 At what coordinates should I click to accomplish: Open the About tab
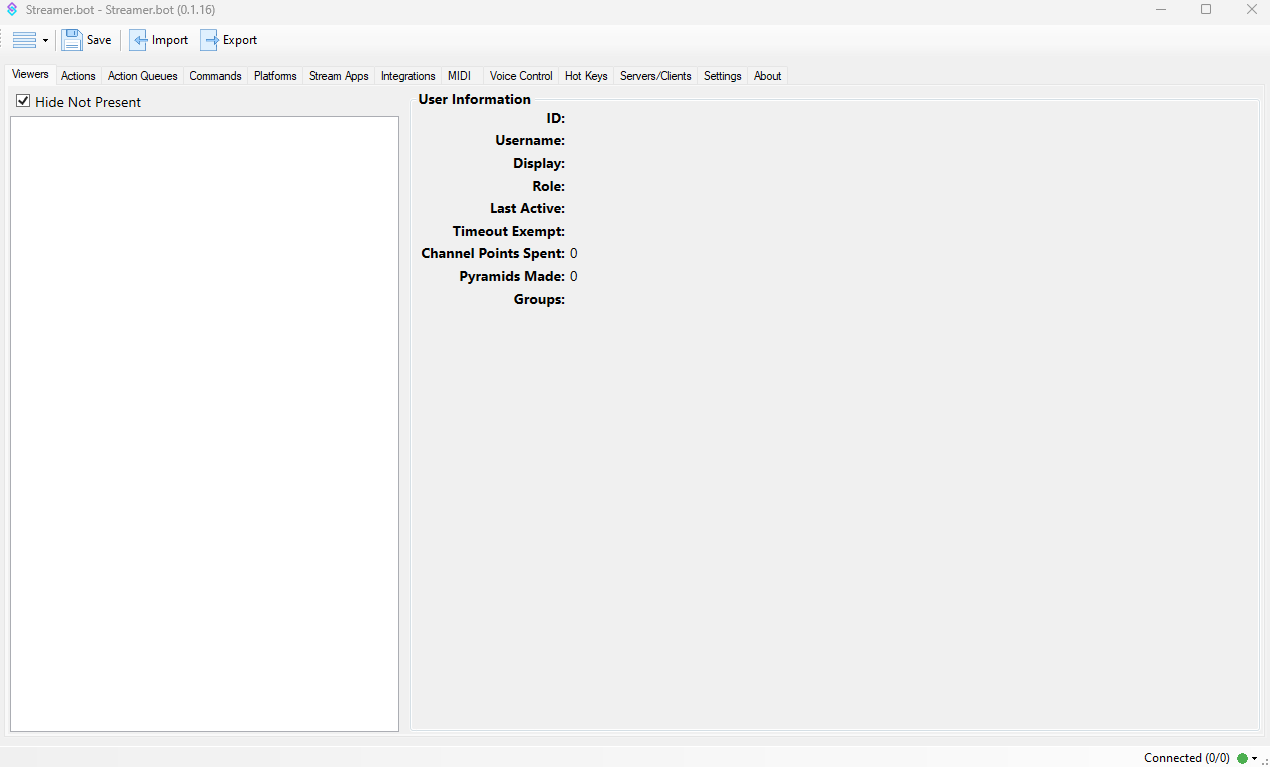pos(767,75)
